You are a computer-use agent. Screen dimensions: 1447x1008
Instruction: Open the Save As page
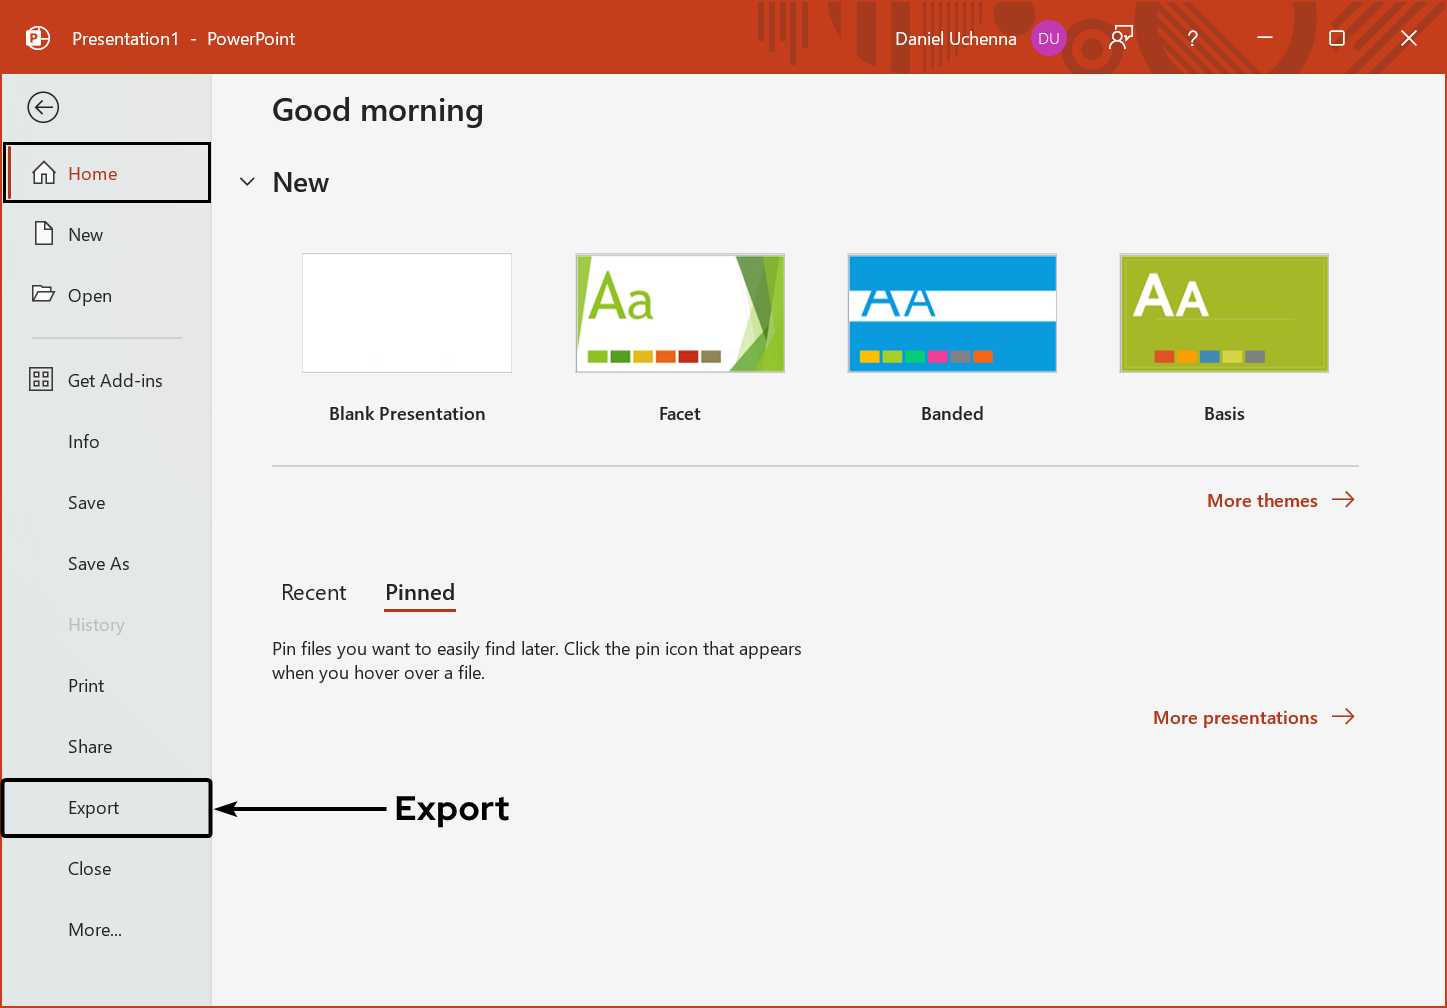[x=98, y=563]
